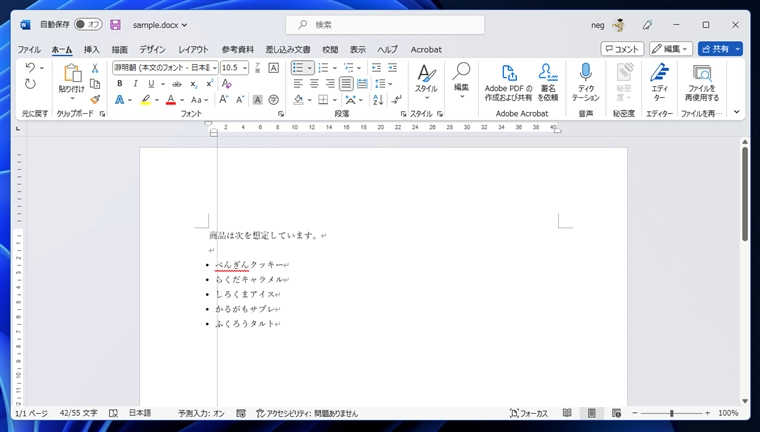Image resolution: width=760 pixels, height=432 pixels.
Task: Click the Show paragraph marks icon
Action: coord(396,100)
